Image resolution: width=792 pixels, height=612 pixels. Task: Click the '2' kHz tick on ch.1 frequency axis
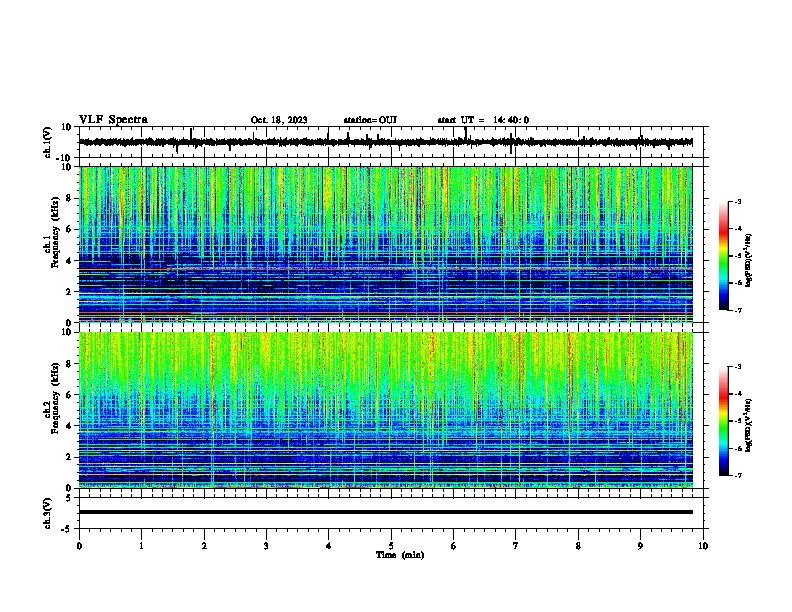click(x=69, y=291)
